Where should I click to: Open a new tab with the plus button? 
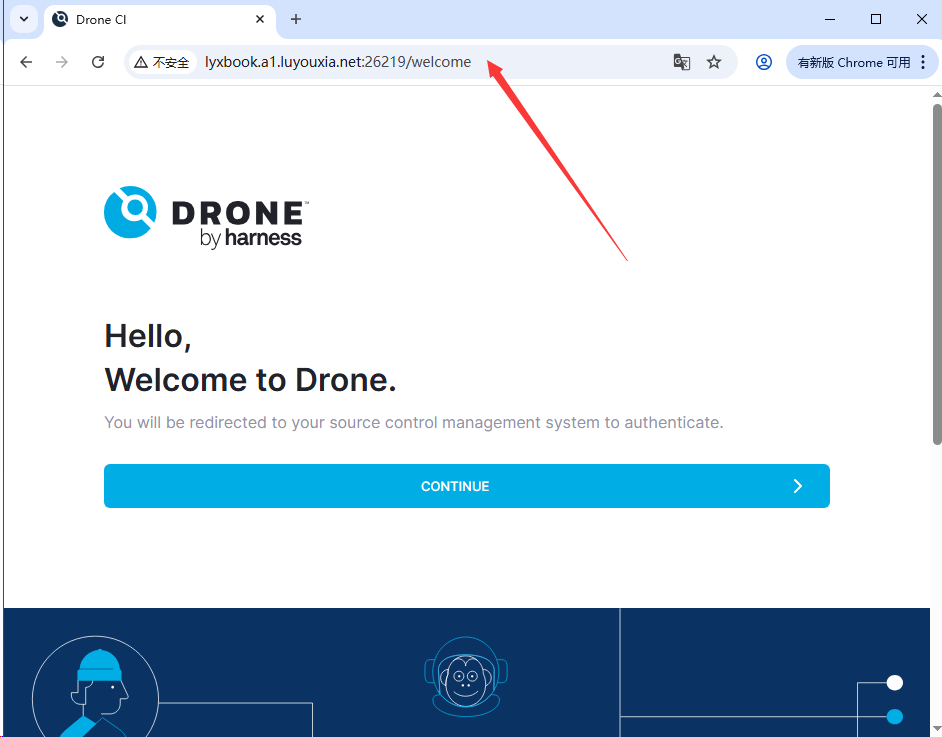[295, 19]
